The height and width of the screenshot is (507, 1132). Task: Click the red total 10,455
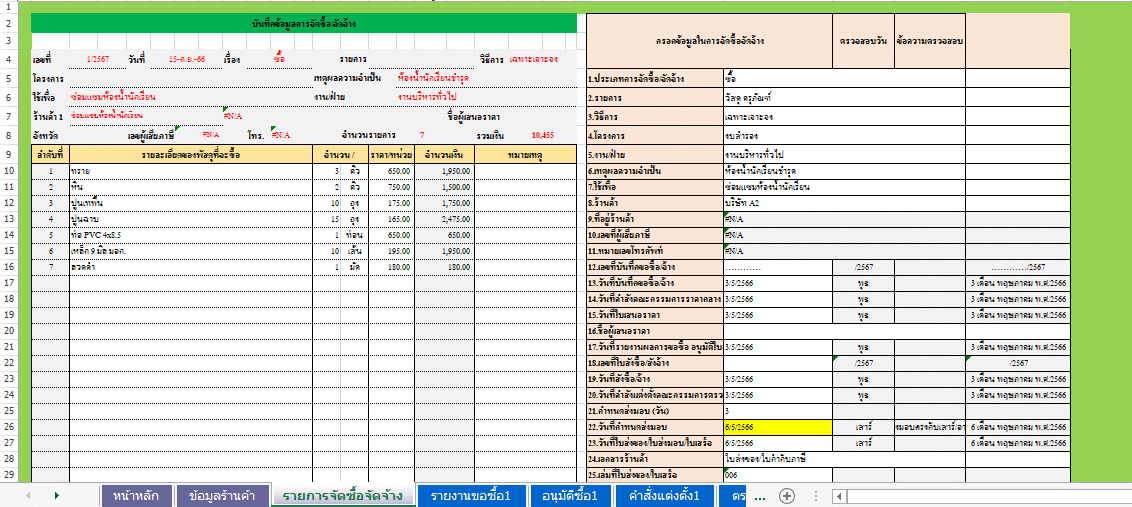(542, 135)
